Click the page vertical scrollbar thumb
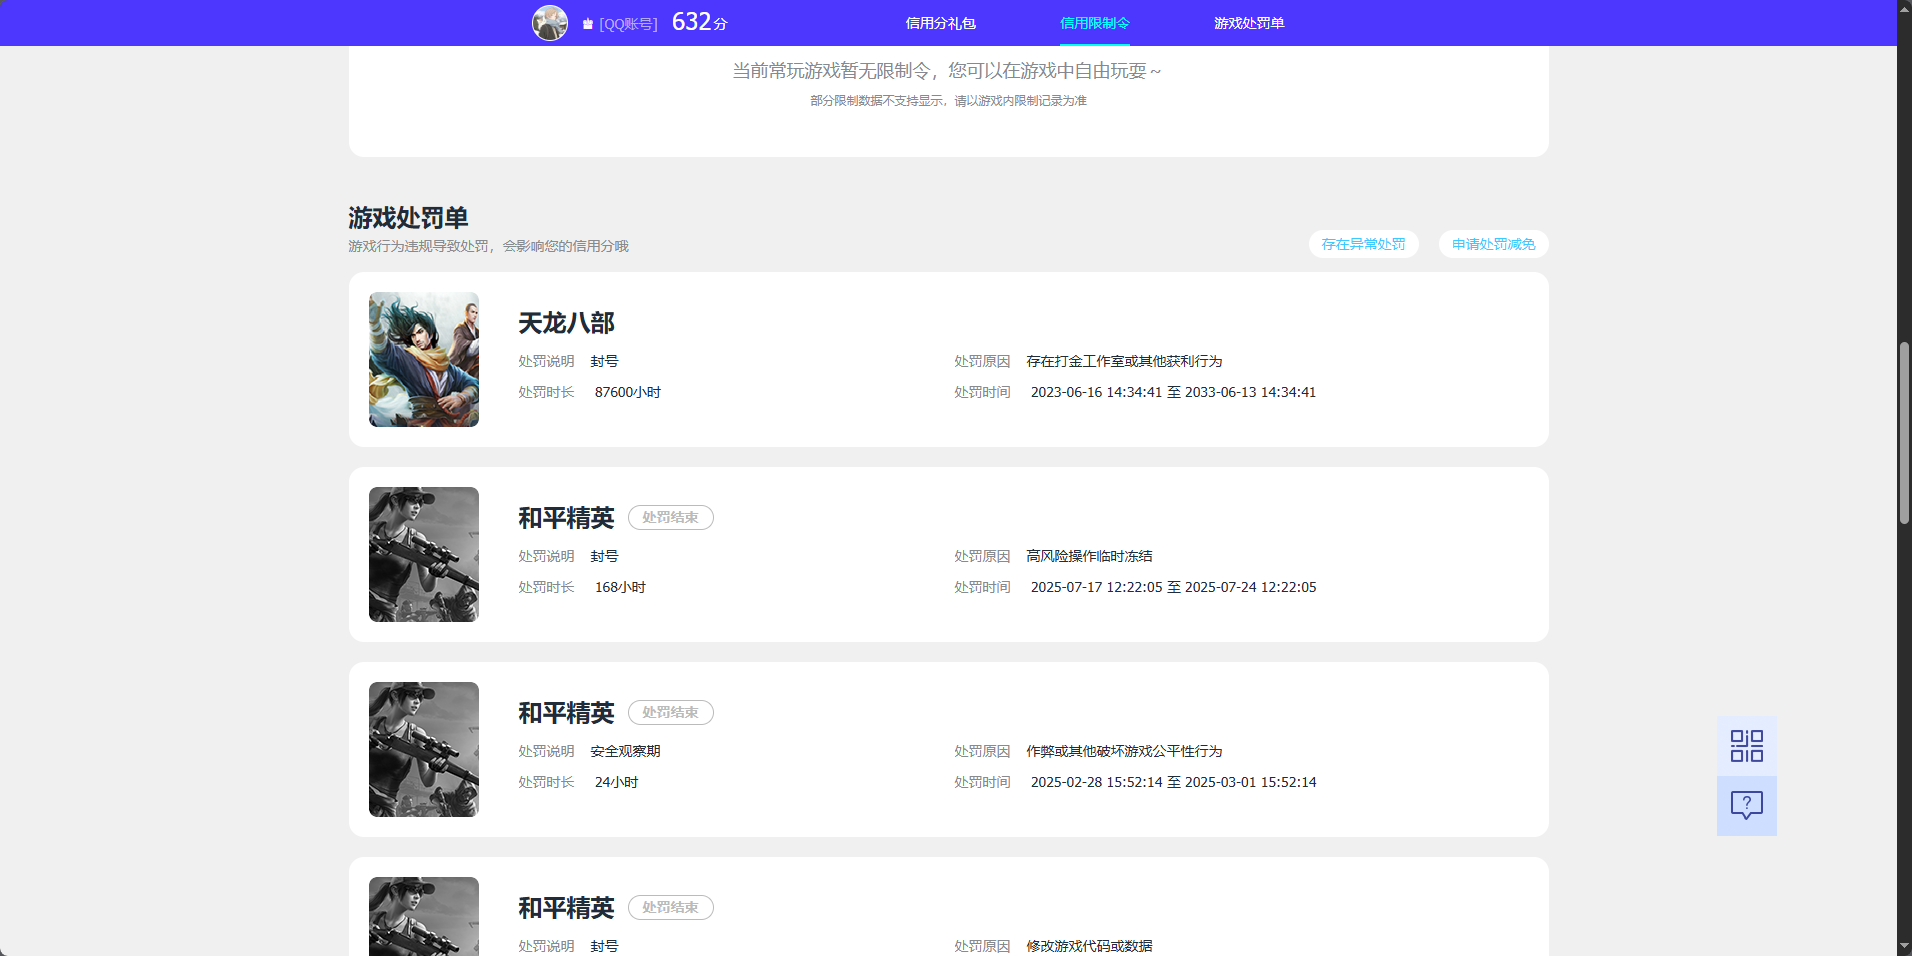This screenshot has width=1912, height=956. point(1904,433)
